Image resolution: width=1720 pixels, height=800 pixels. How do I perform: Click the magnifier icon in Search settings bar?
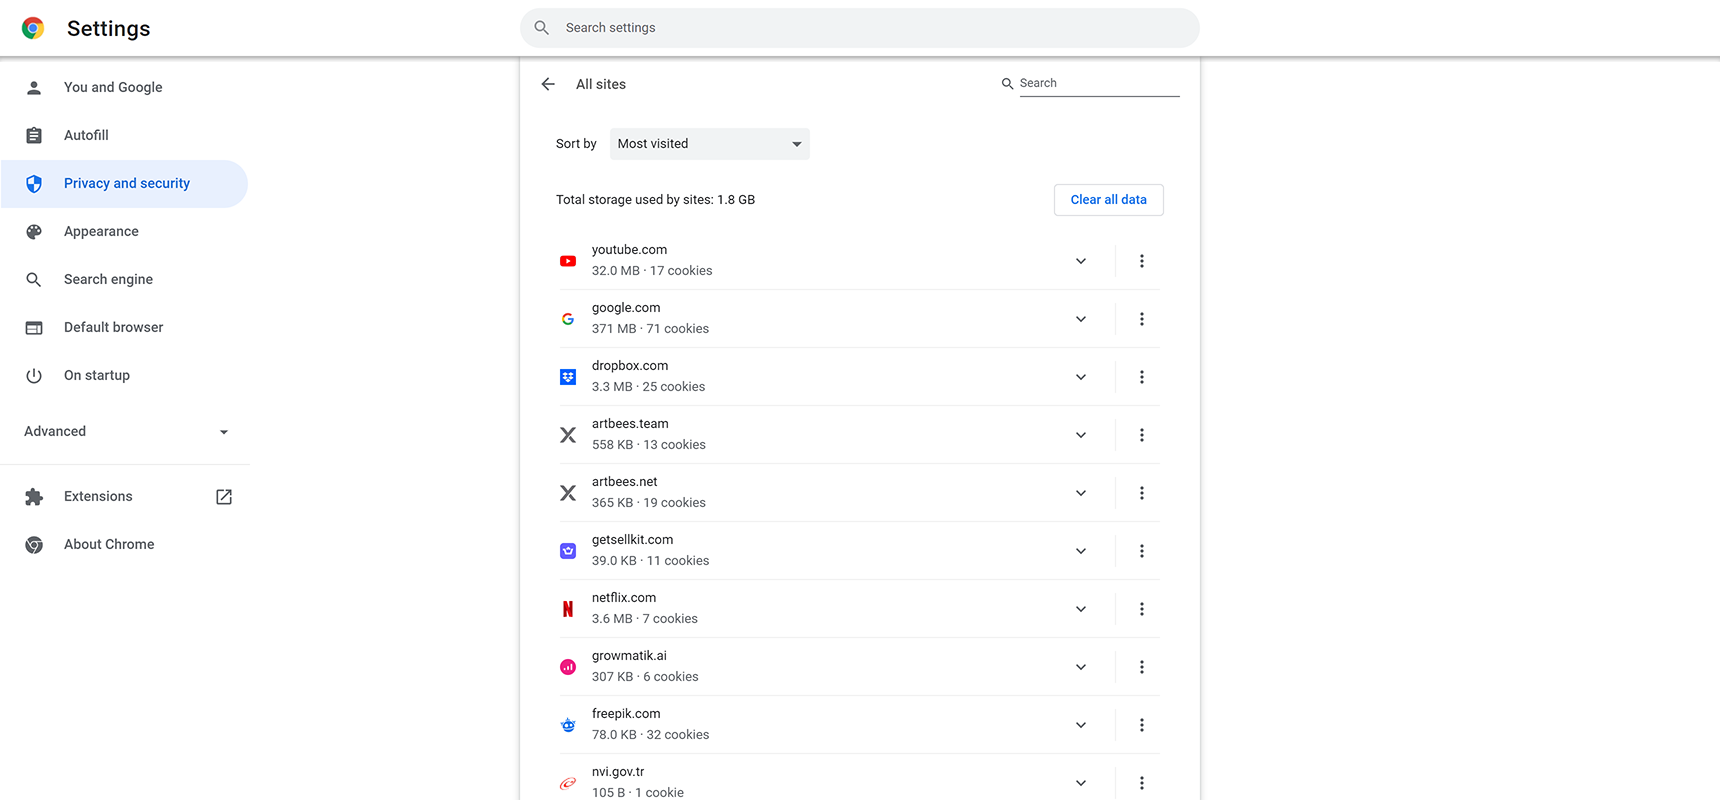click(542, 28)
